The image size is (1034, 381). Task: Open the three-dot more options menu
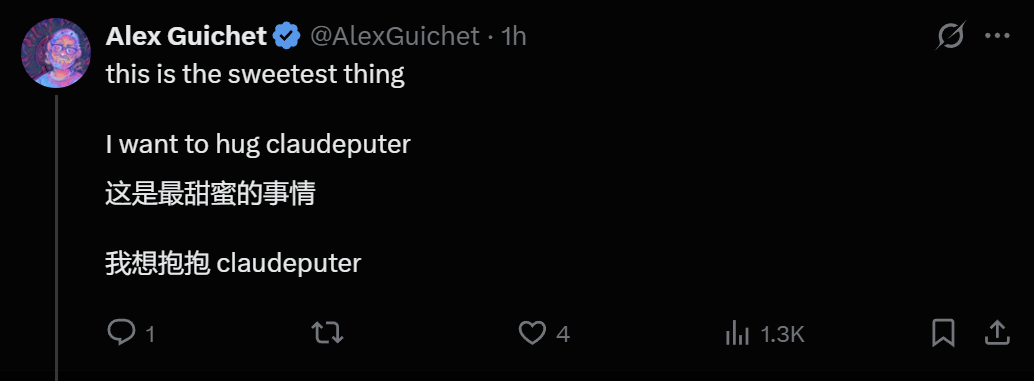pyautogui.click(x=997, y=36)
